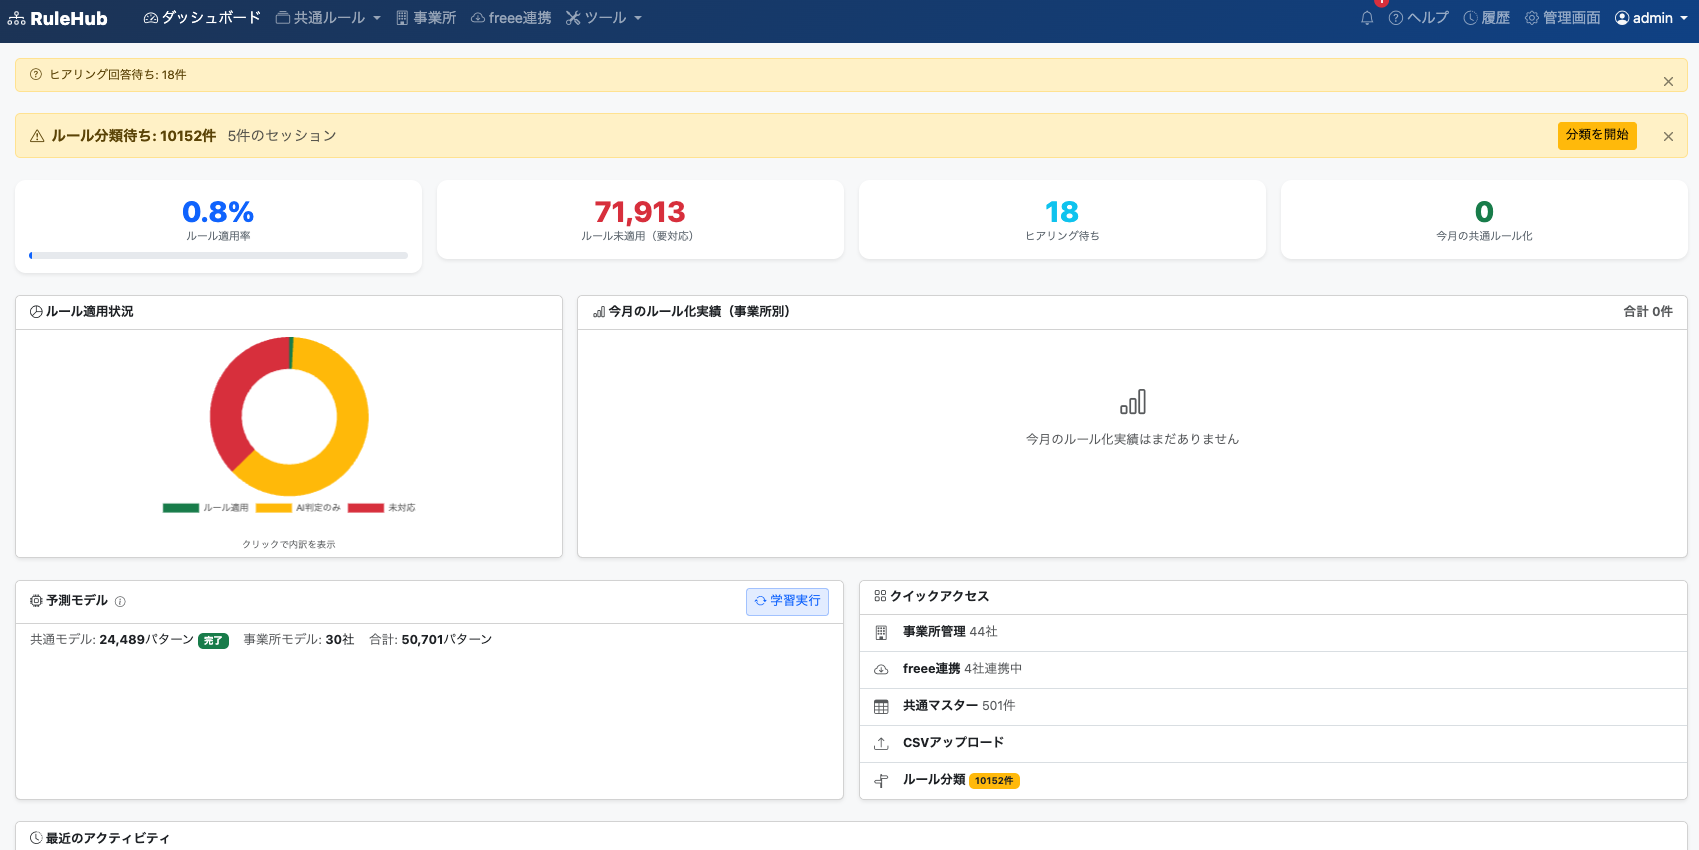The width and height of the screenshot is (1699, 850).
Task: Click the red segment of the donut chart
Action: coord(228,395)
